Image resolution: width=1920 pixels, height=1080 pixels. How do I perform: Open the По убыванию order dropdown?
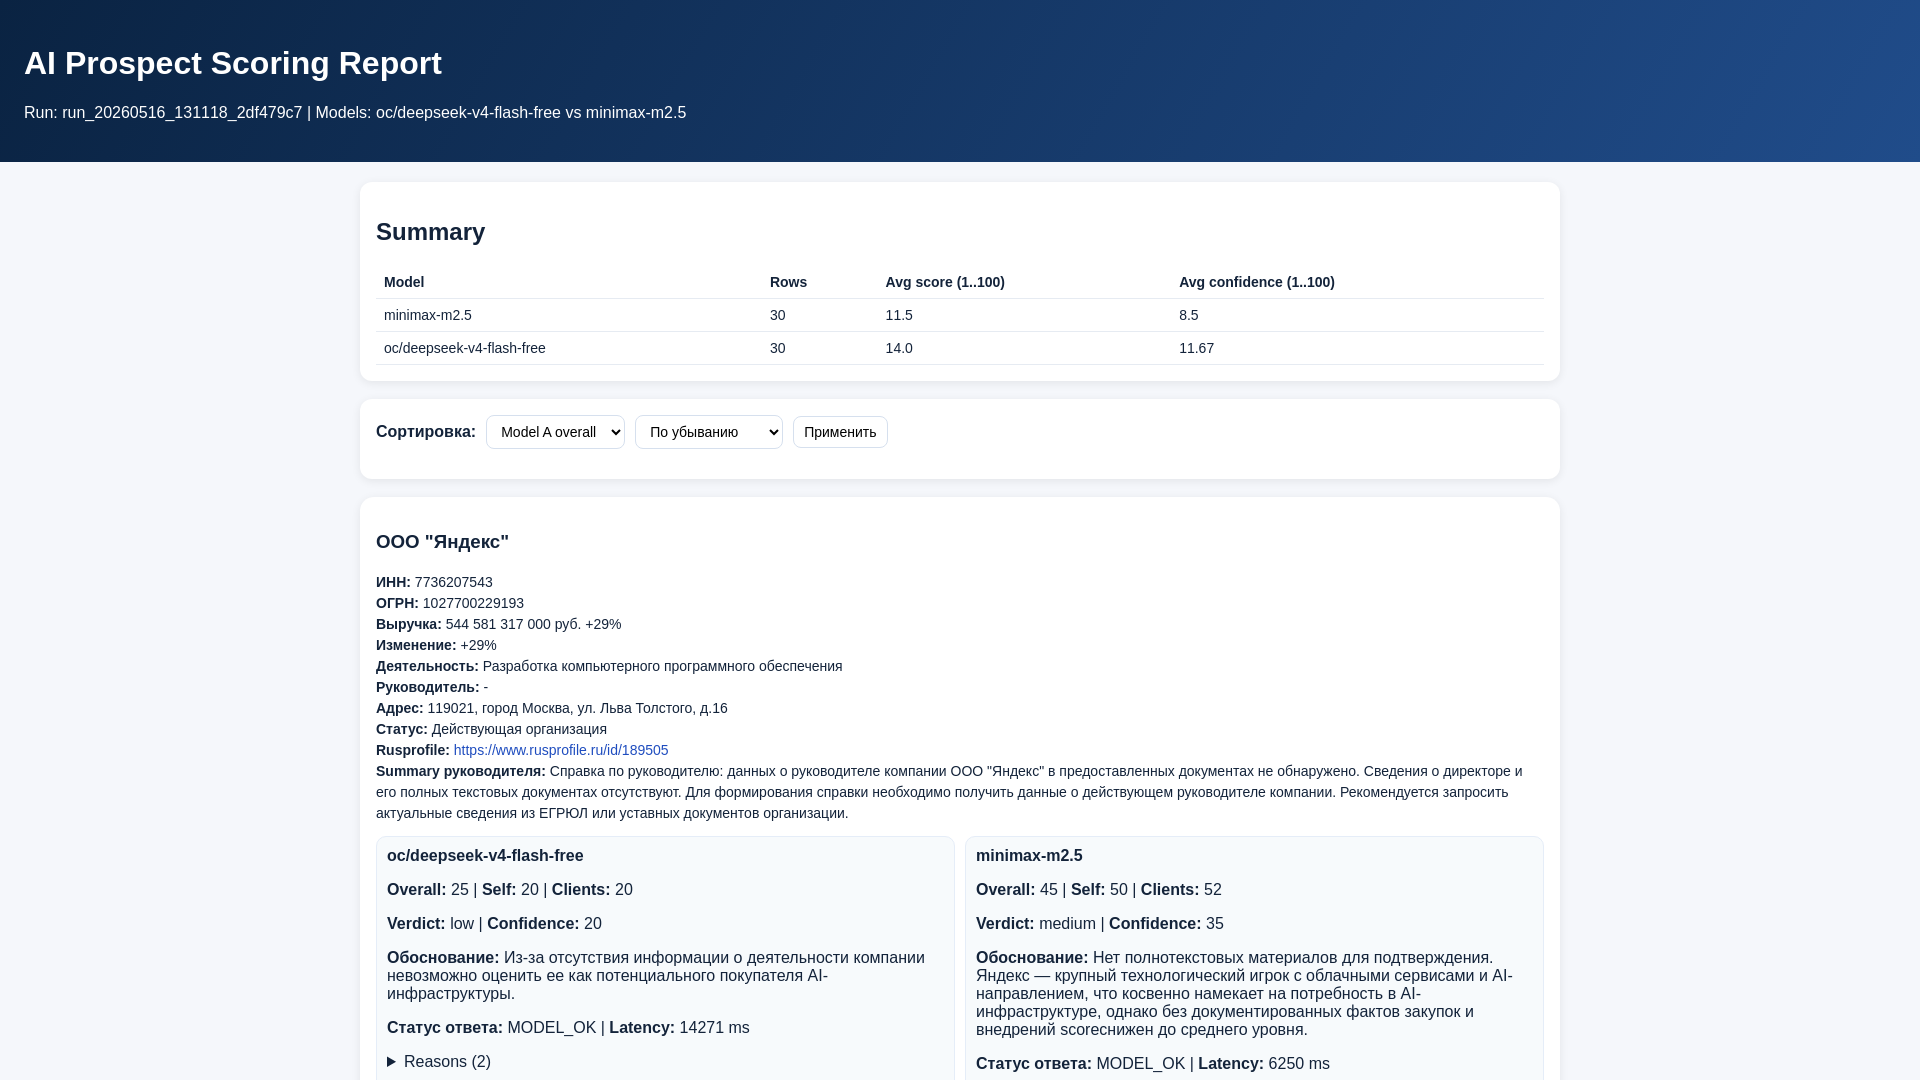tap(708, 432)
